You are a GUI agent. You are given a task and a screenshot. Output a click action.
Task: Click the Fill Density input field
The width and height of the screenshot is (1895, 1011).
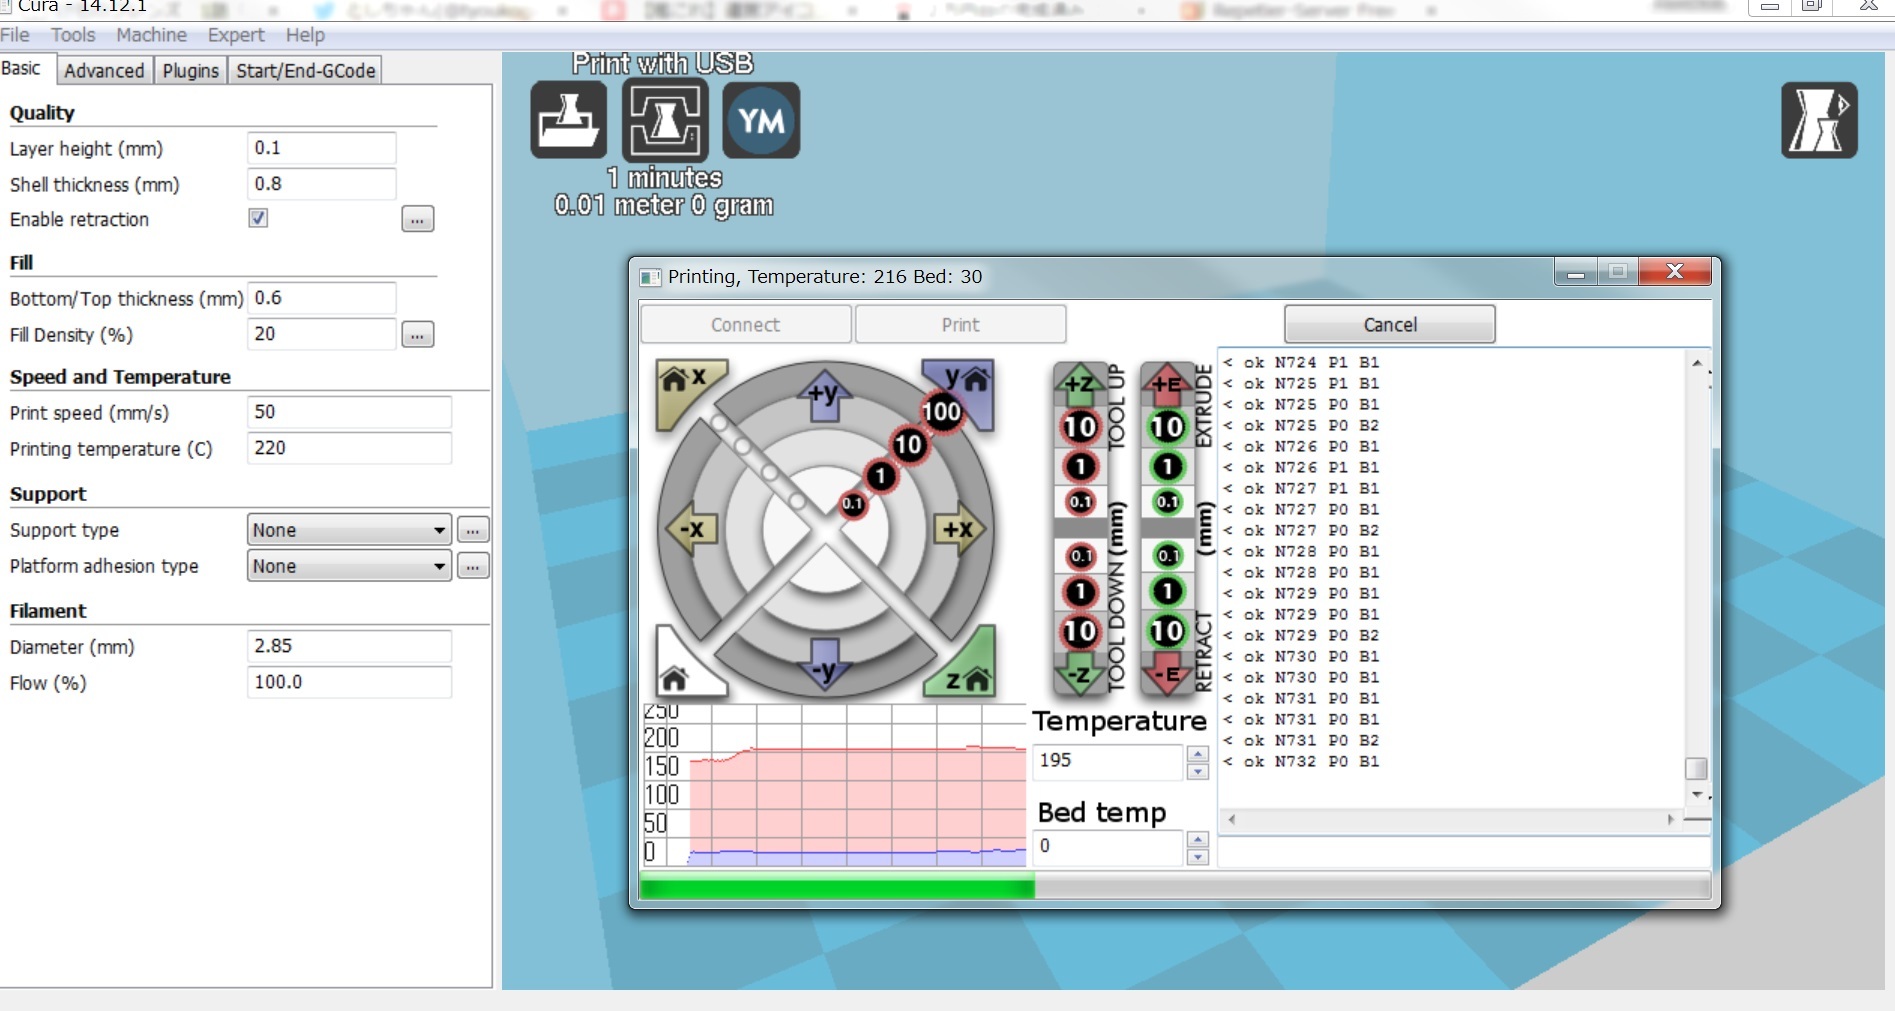coord(321,334)
